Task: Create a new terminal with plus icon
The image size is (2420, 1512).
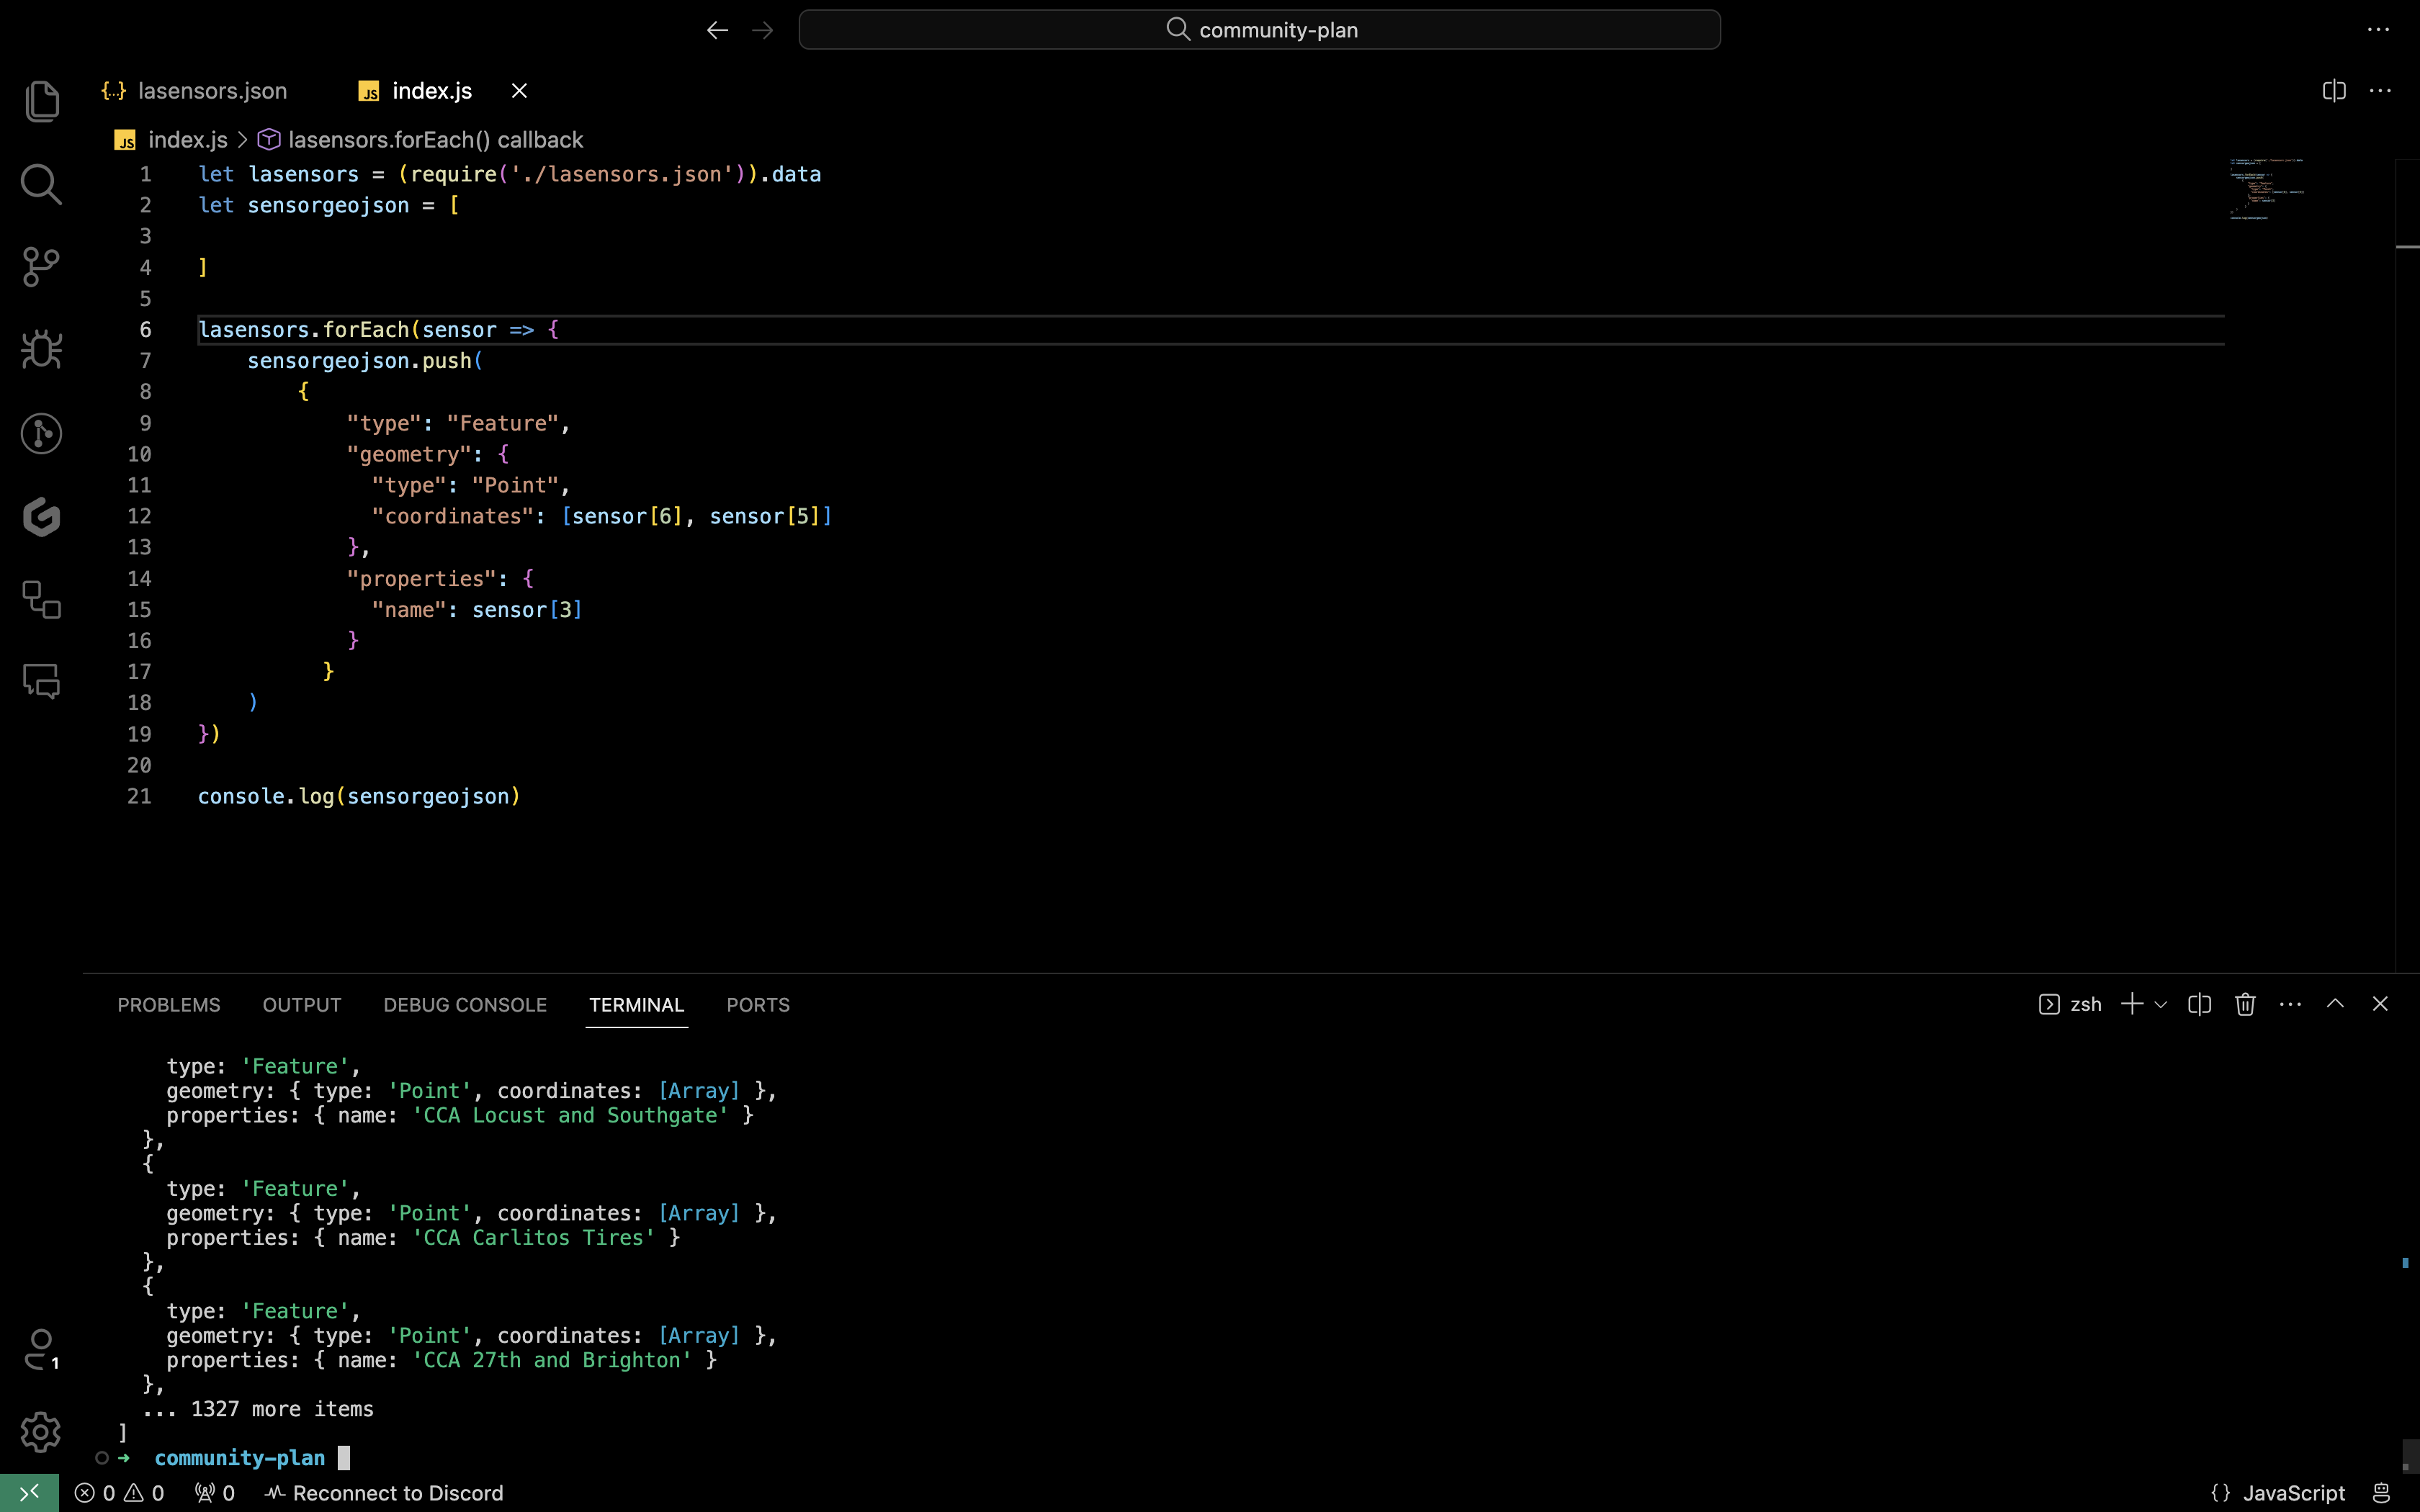Action: tap(2131, 1004)
